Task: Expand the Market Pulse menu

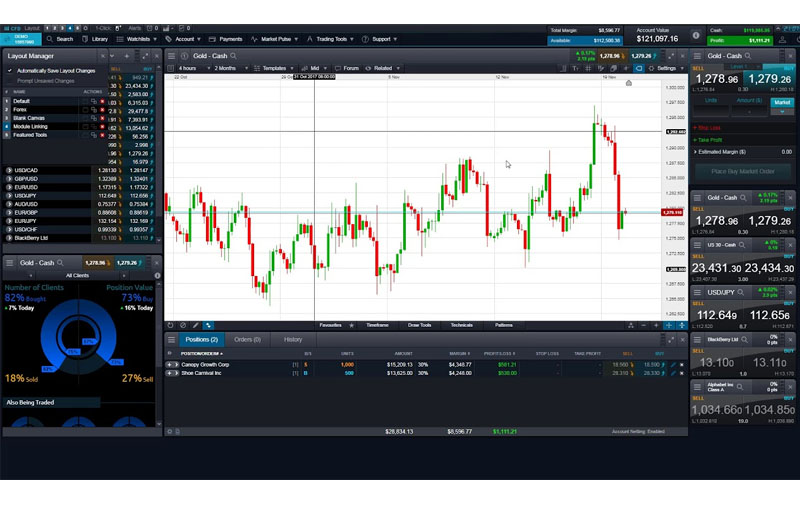Action: point(274,39)
